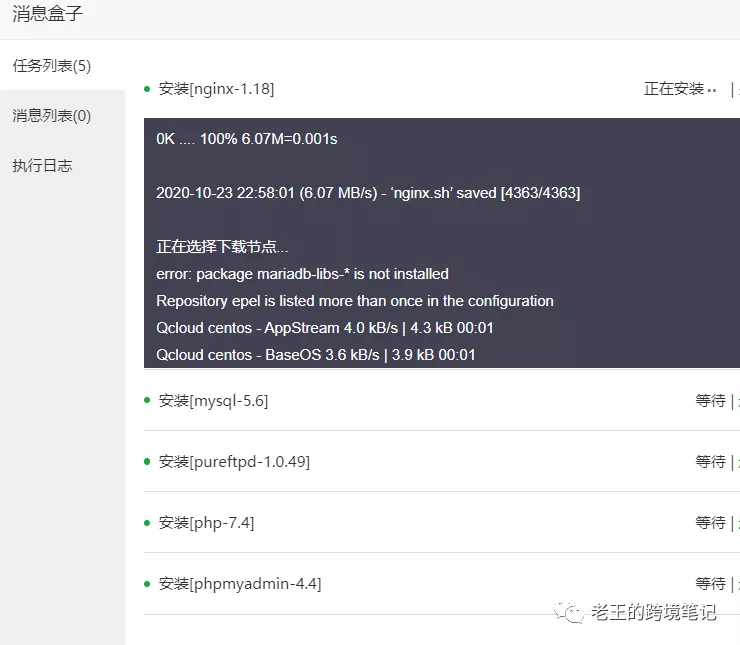Click the green dot beside nginx-1.18 task

[148, 89]
